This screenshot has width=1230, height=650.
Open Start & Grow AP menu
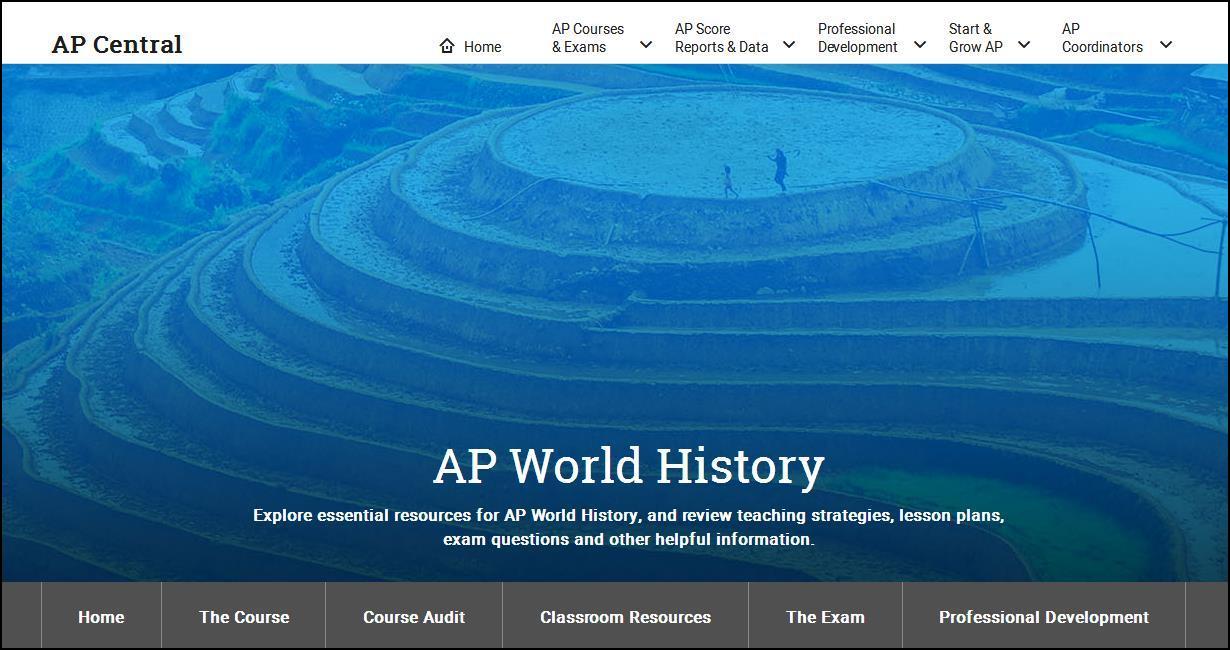(x=976, y=38)
